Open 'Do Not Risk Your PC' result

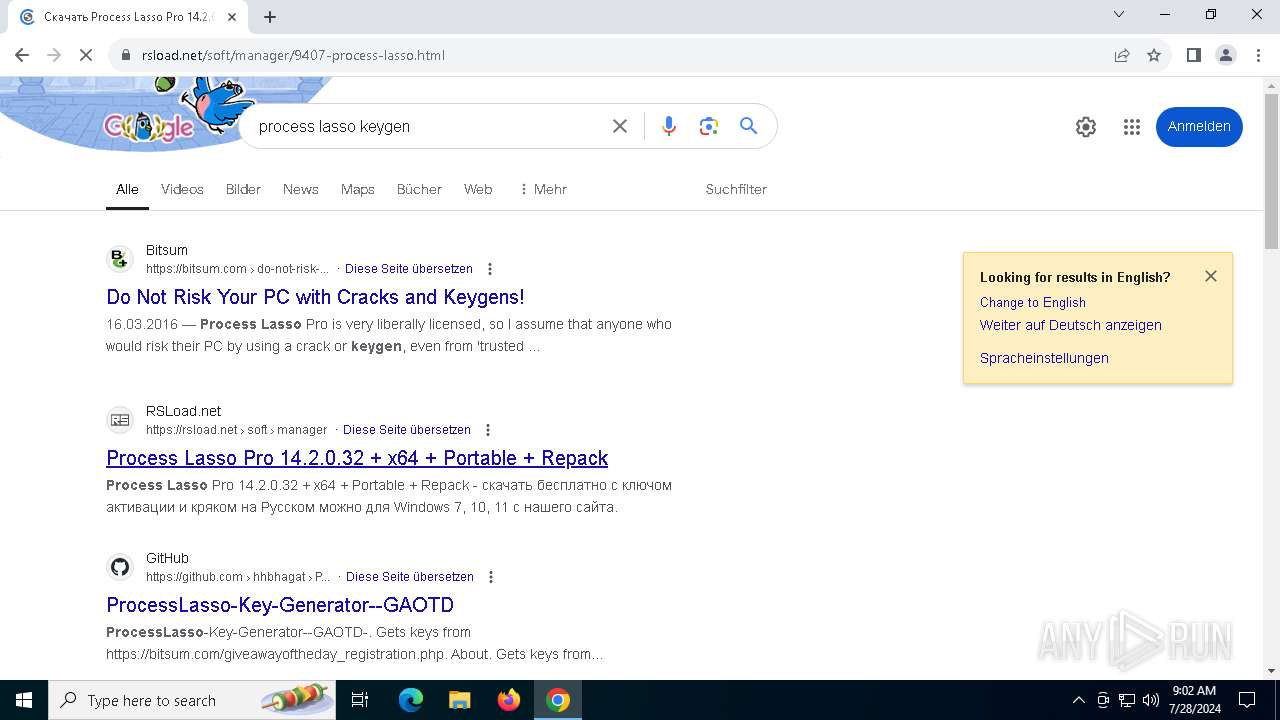(x=315, y=297)
